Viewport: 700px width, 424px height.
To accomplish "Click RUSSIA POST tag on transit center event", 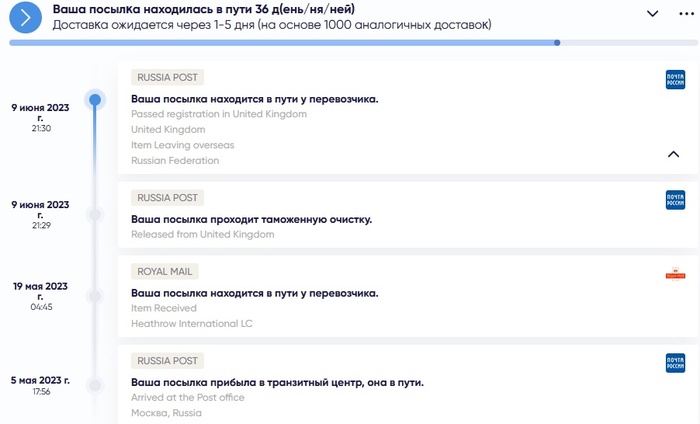I will pyautogui.click(x=168, y=360).
